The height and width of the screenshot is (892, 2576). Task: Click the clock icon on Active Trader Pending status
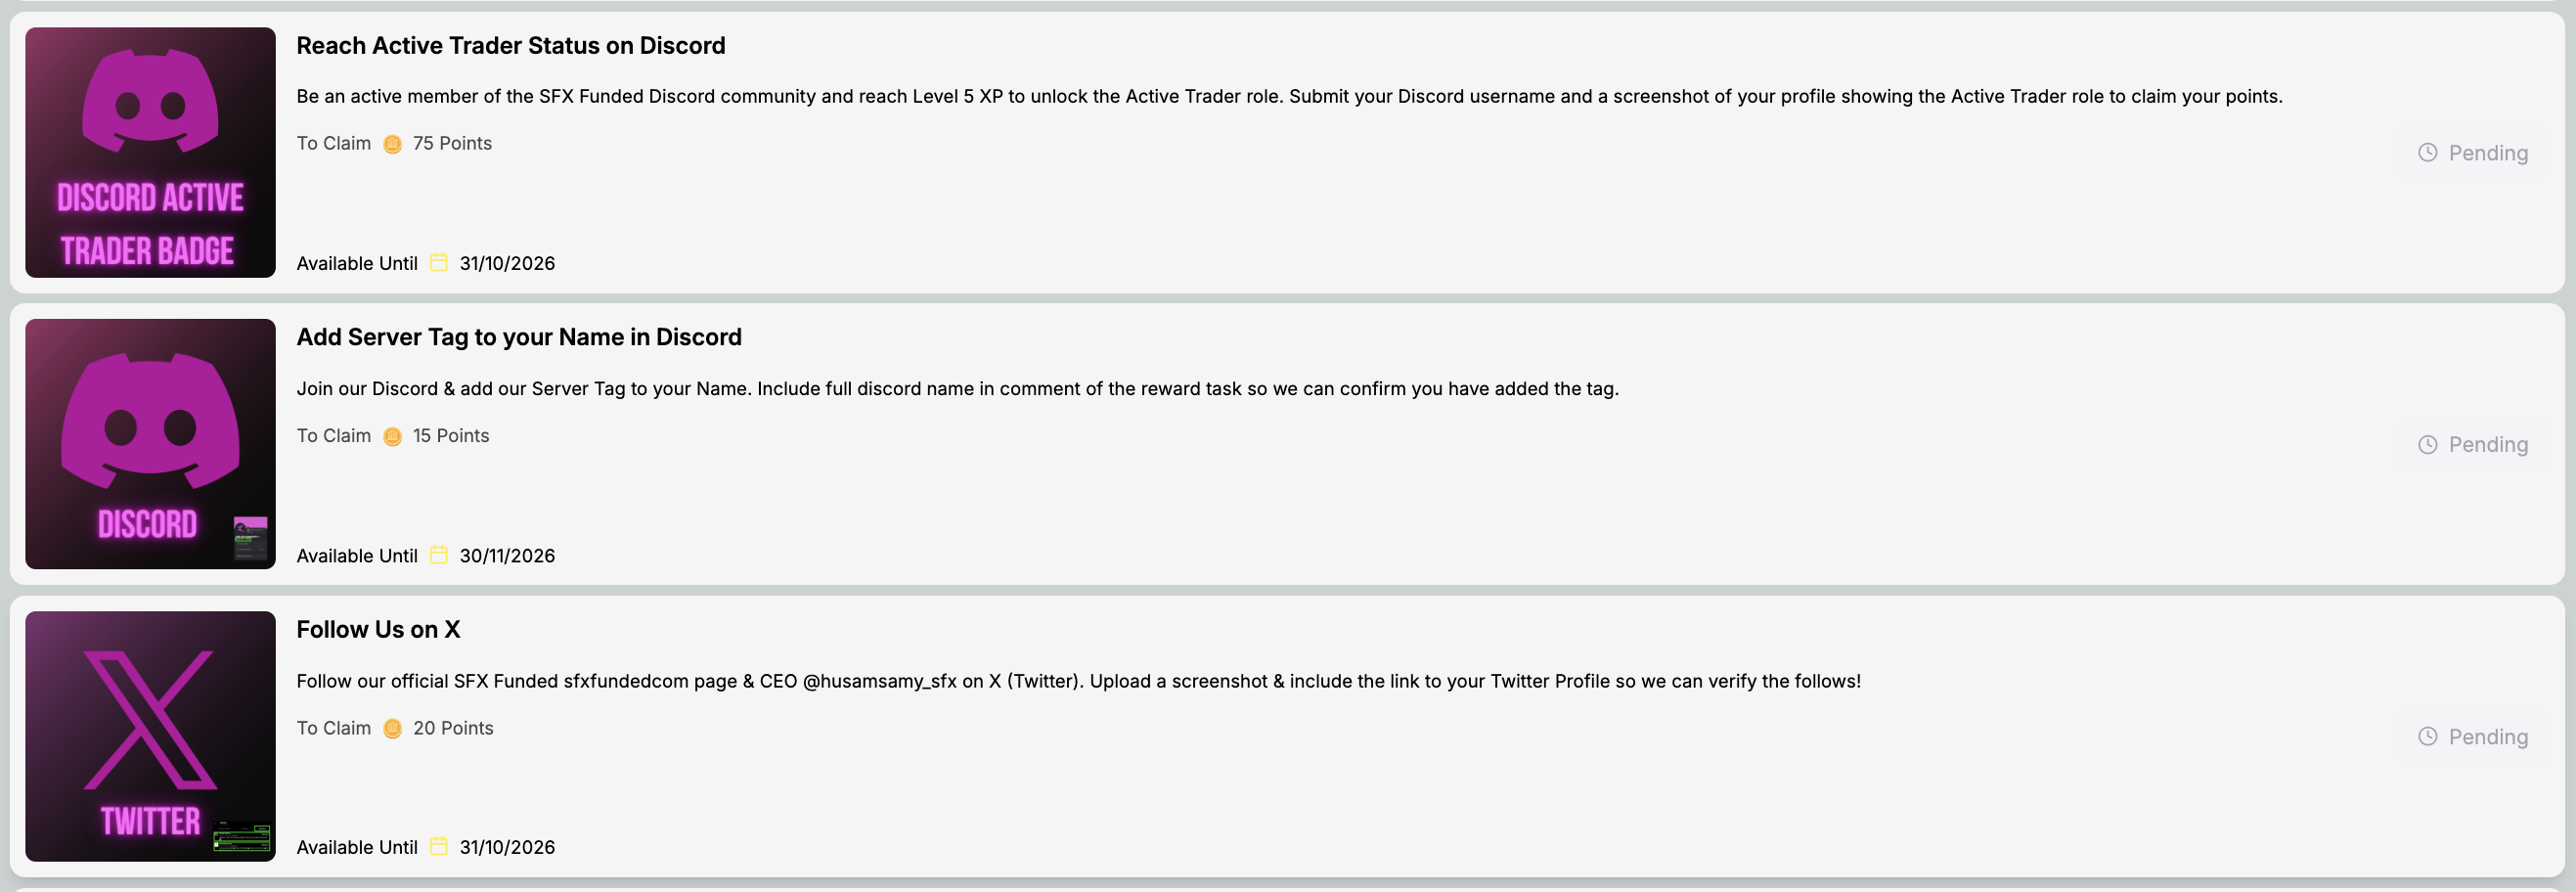pyautogui.click(x=2428, y=152)
